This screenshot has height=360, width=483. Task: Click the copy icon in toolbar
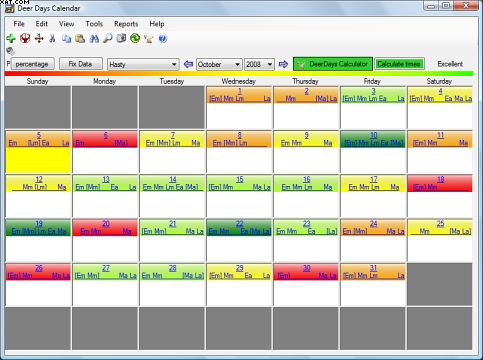tap(66, 38)
